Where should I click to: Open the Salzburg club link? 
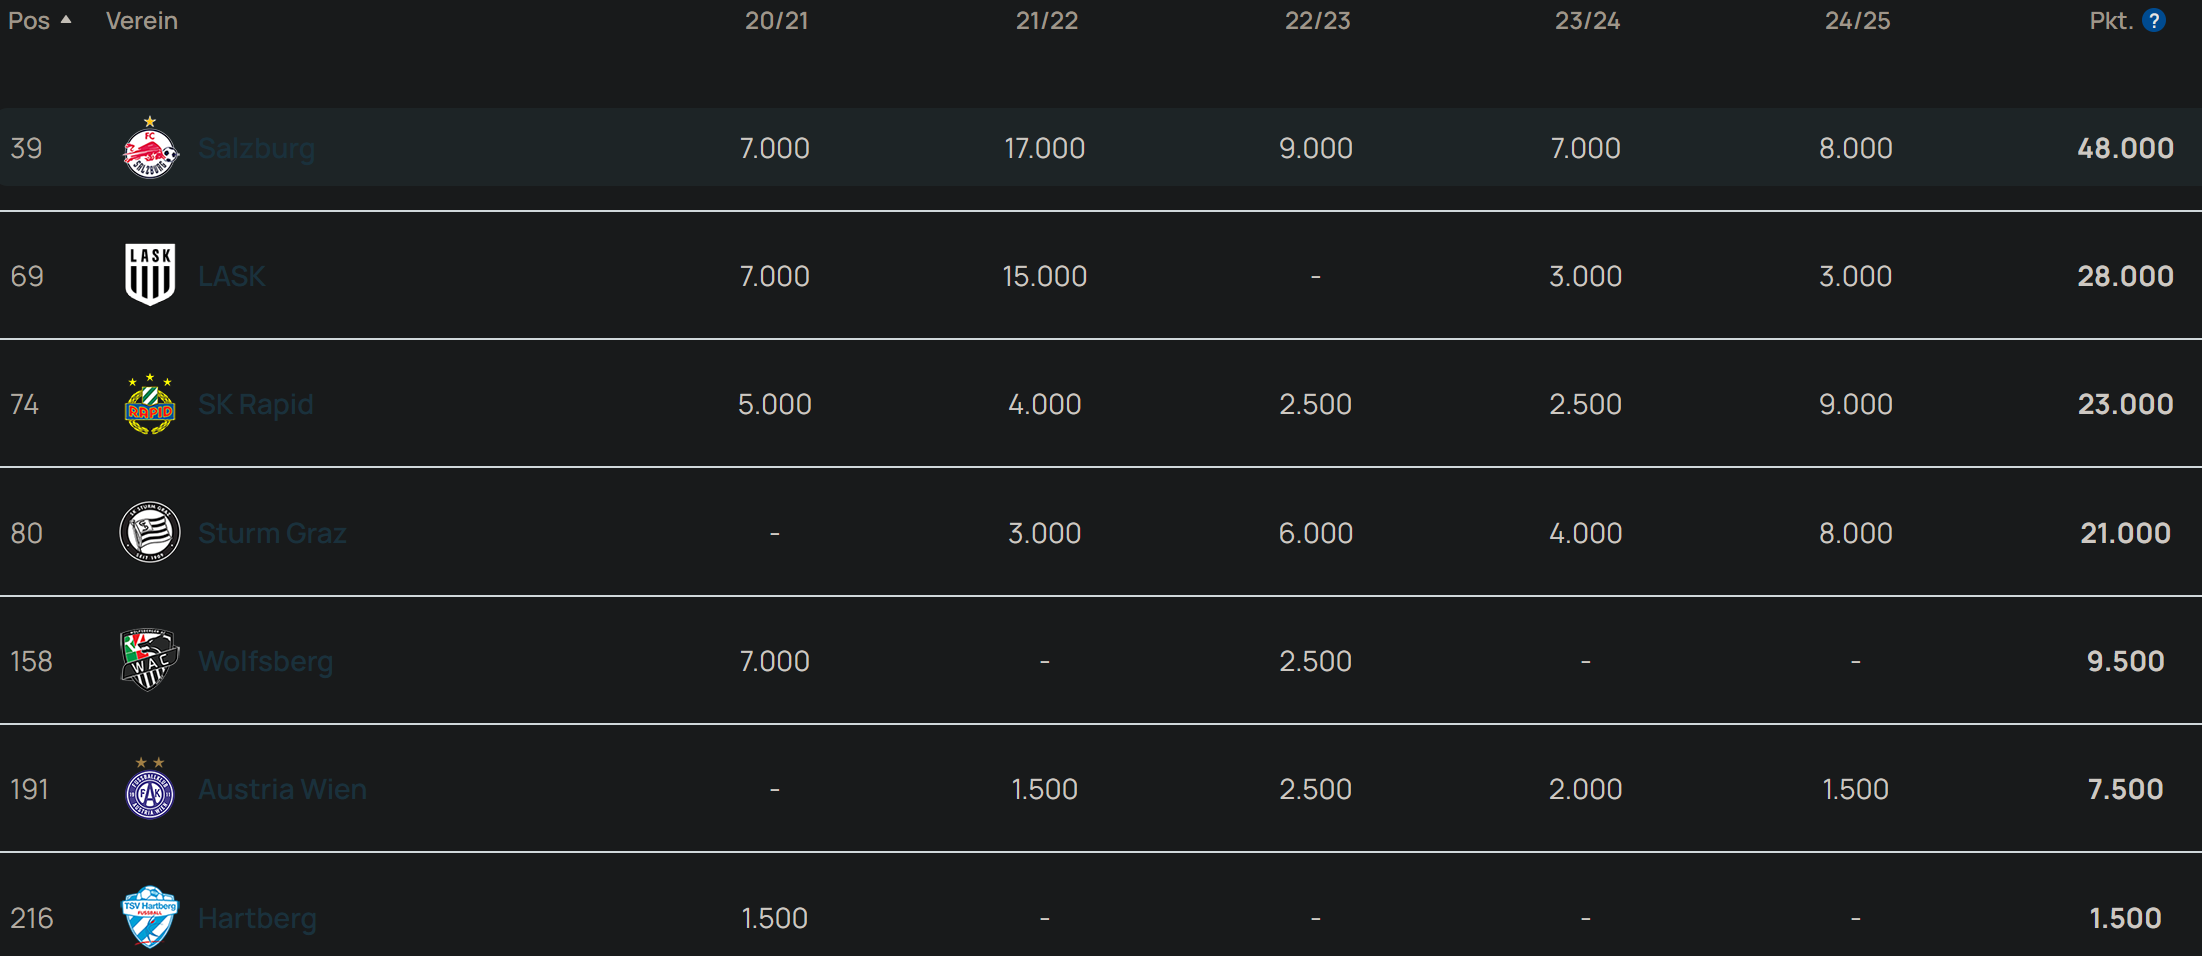tap(256, 148)
